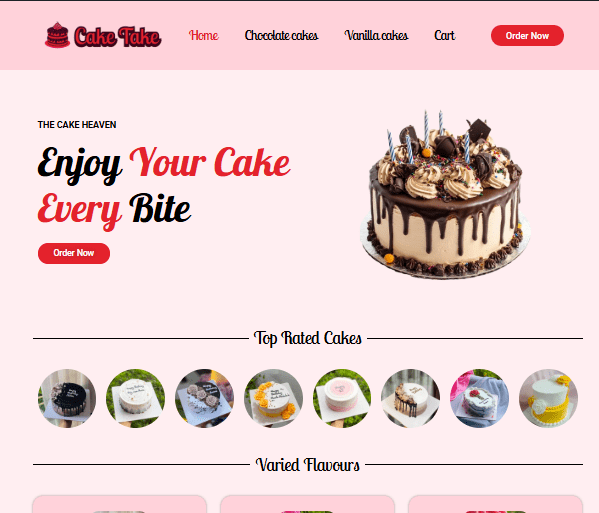Click the Order Now button in header
Image resolution: width=599 pixels, height=513 pixels.
(527, 36)
